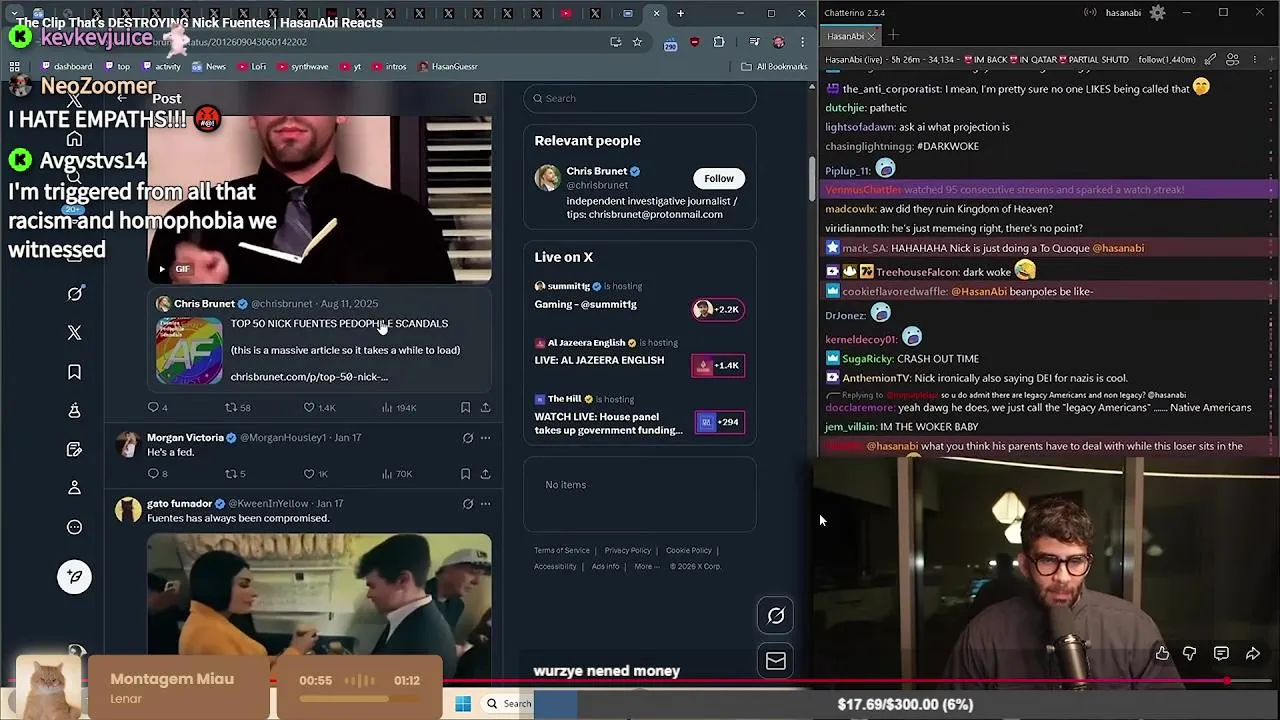Viewport: 1280px width, 720px height.
Task: Repost Morgan Victoria's post
Action: [235, 474]
